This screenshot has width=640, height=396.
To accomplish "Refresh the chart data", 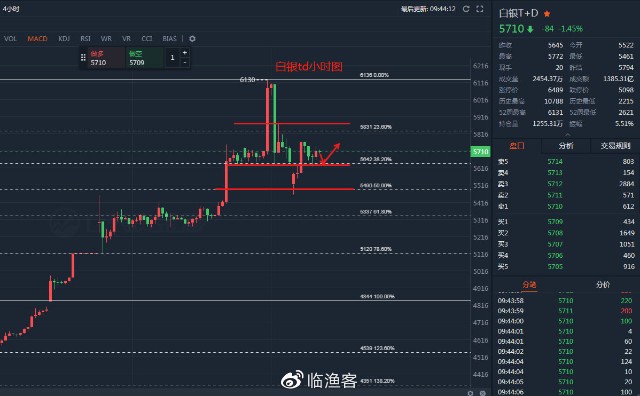I will pos(466,9).
